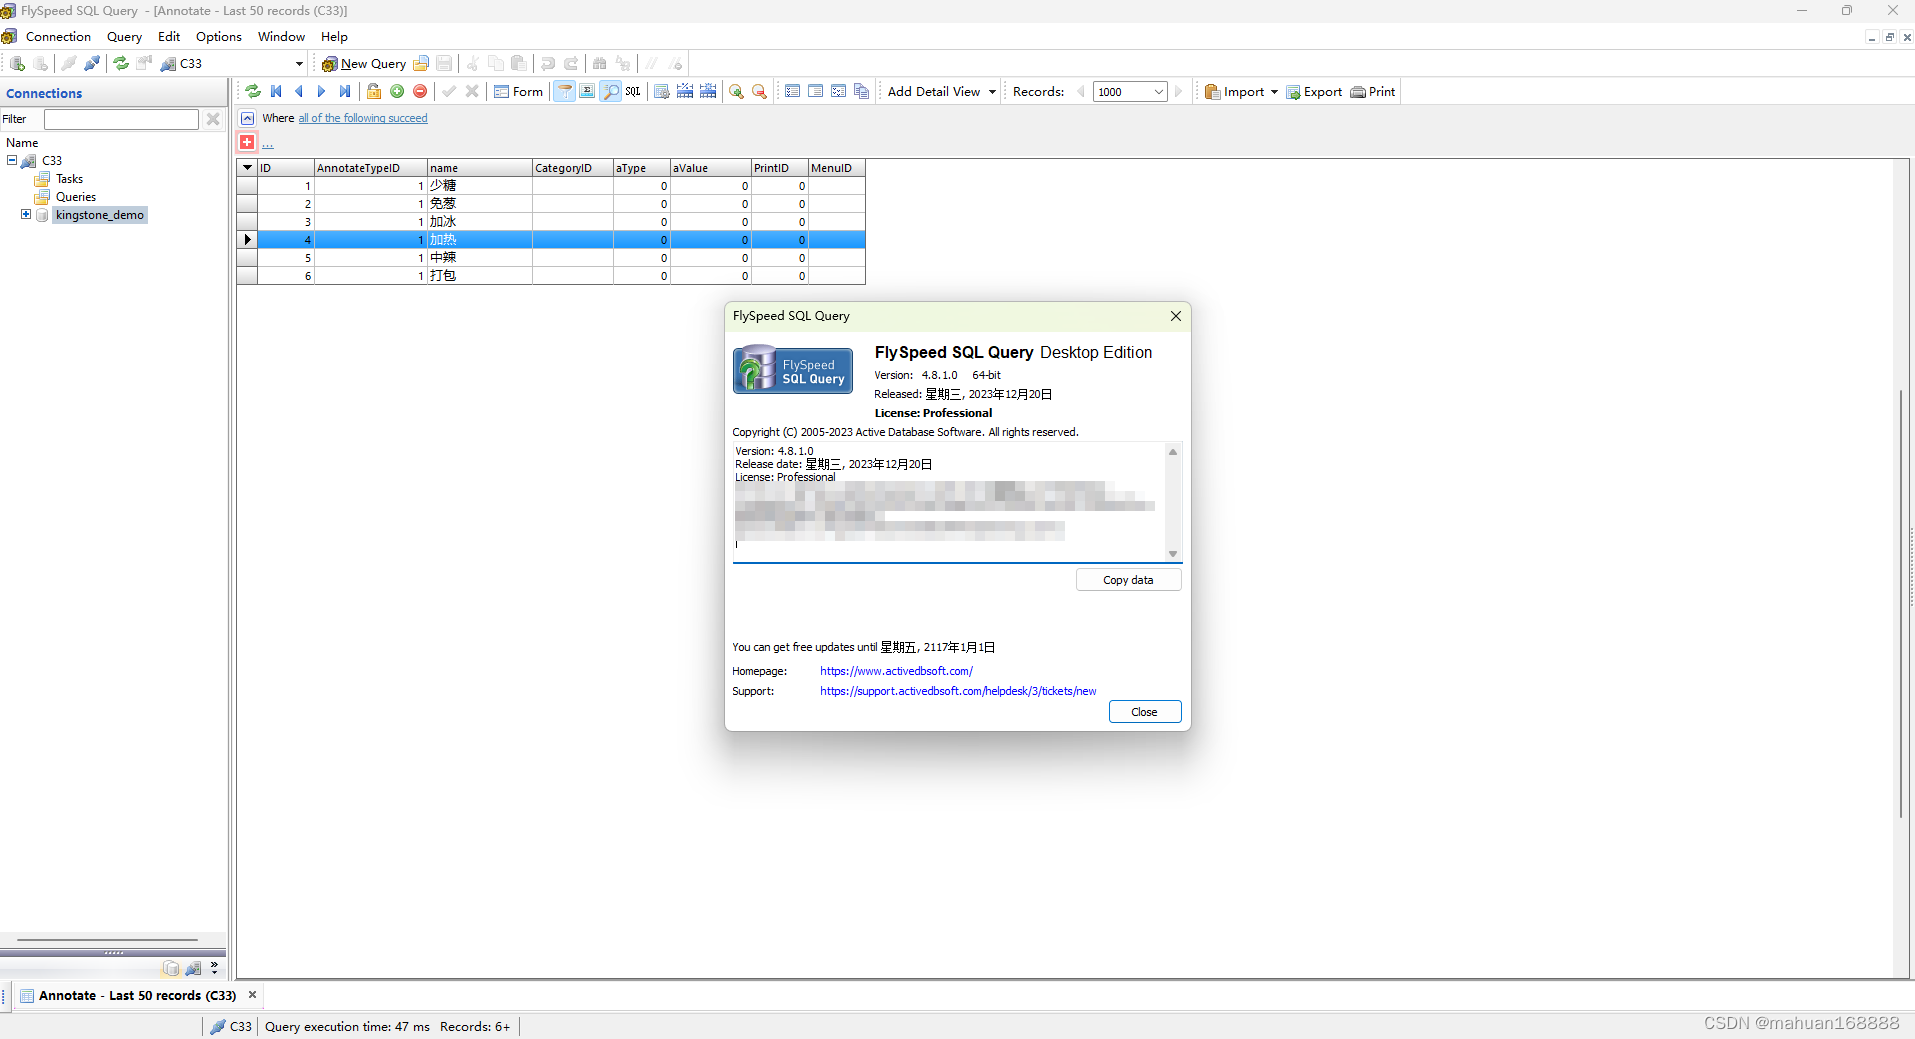Viewport: 1915px width, 1039px height.
Task: Open the Options menu
Action: click(219, 37)
